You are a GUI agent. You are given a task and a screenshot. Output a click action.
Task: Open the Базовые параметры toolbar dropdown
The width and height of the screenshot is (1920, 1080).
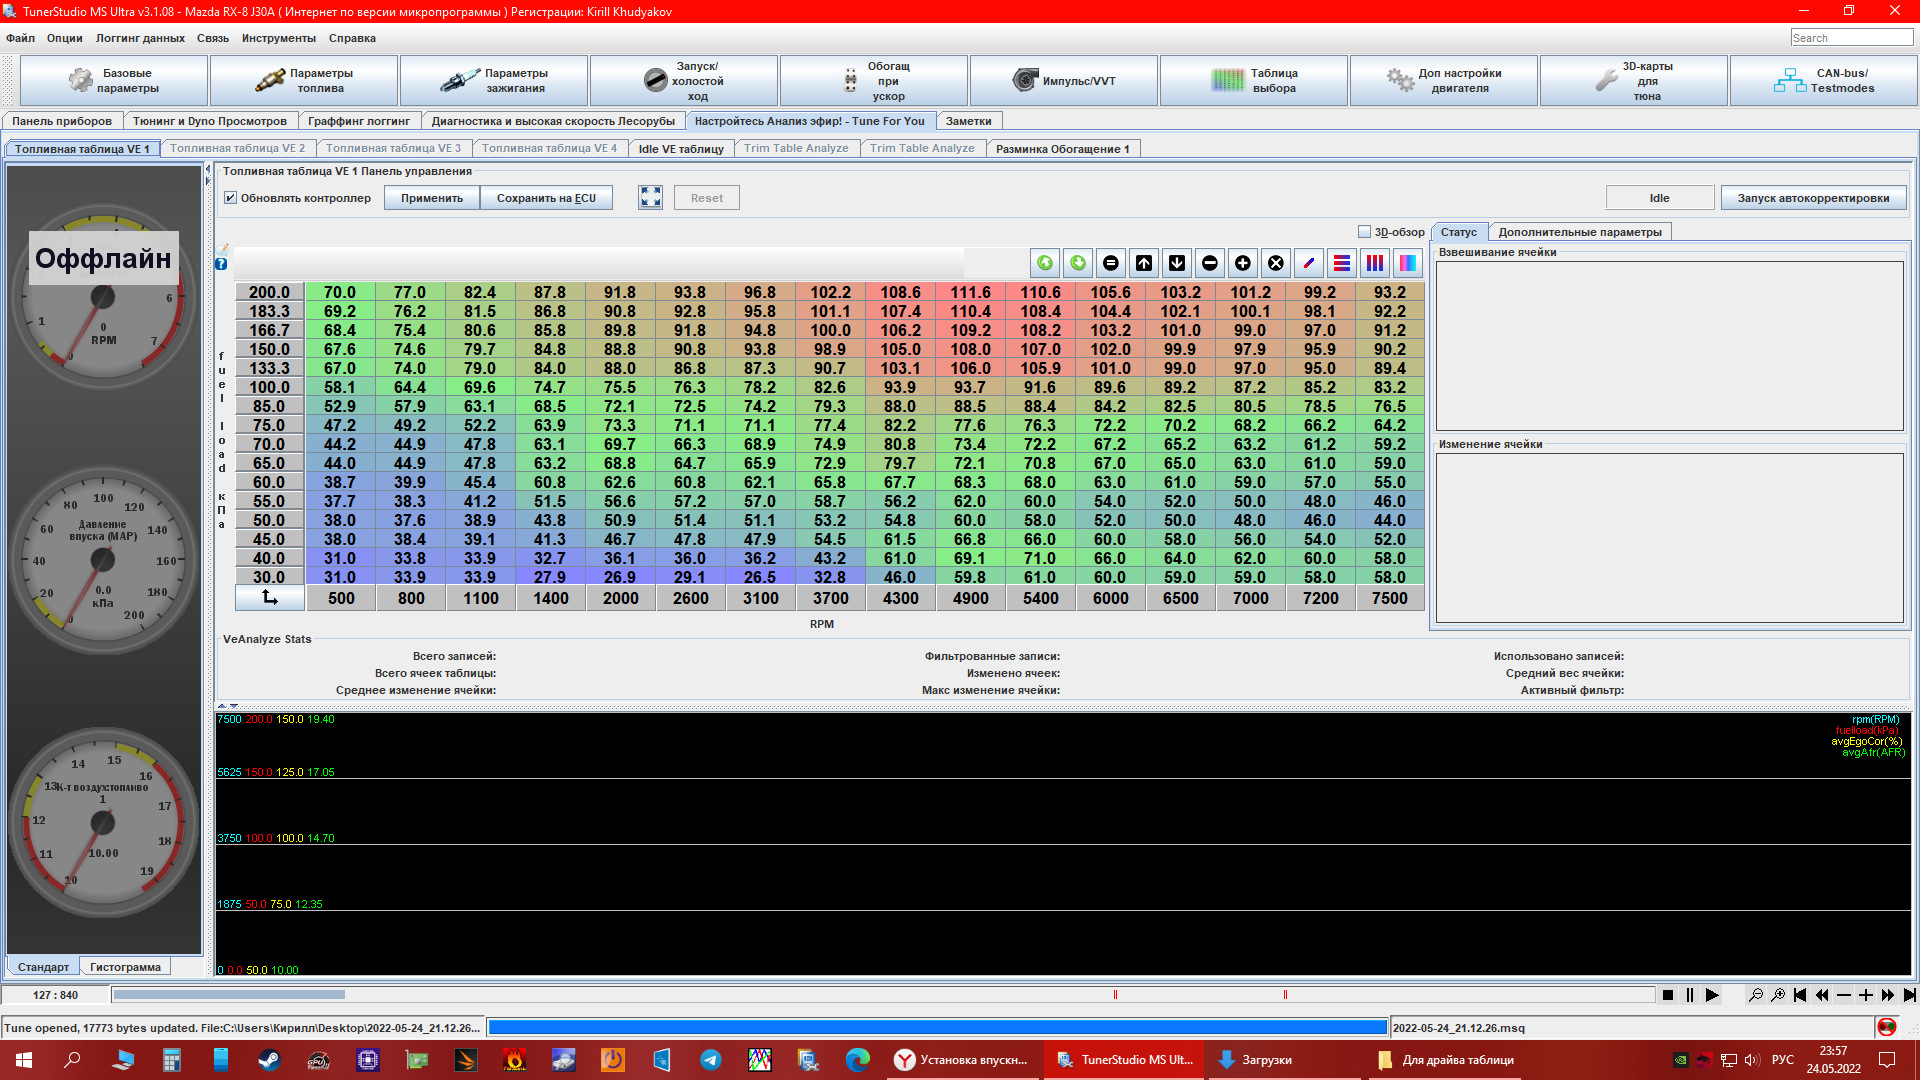click(x=114, y=81)
